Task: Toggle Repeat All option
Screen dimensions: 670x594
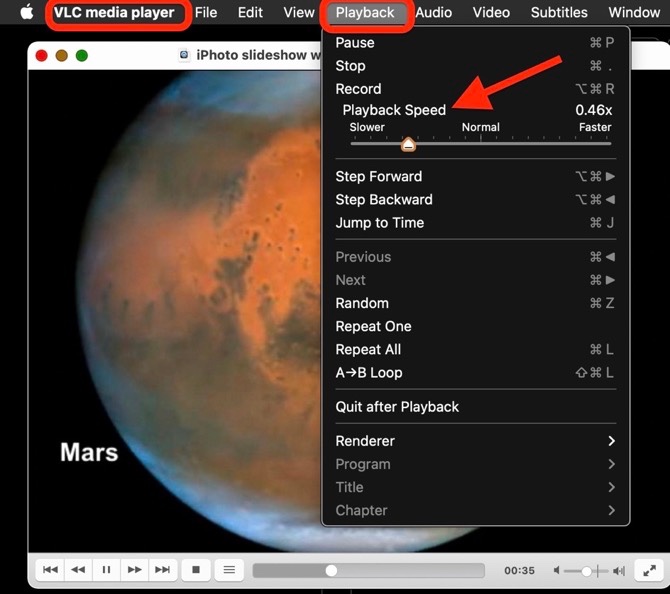Action: [475, 350]
